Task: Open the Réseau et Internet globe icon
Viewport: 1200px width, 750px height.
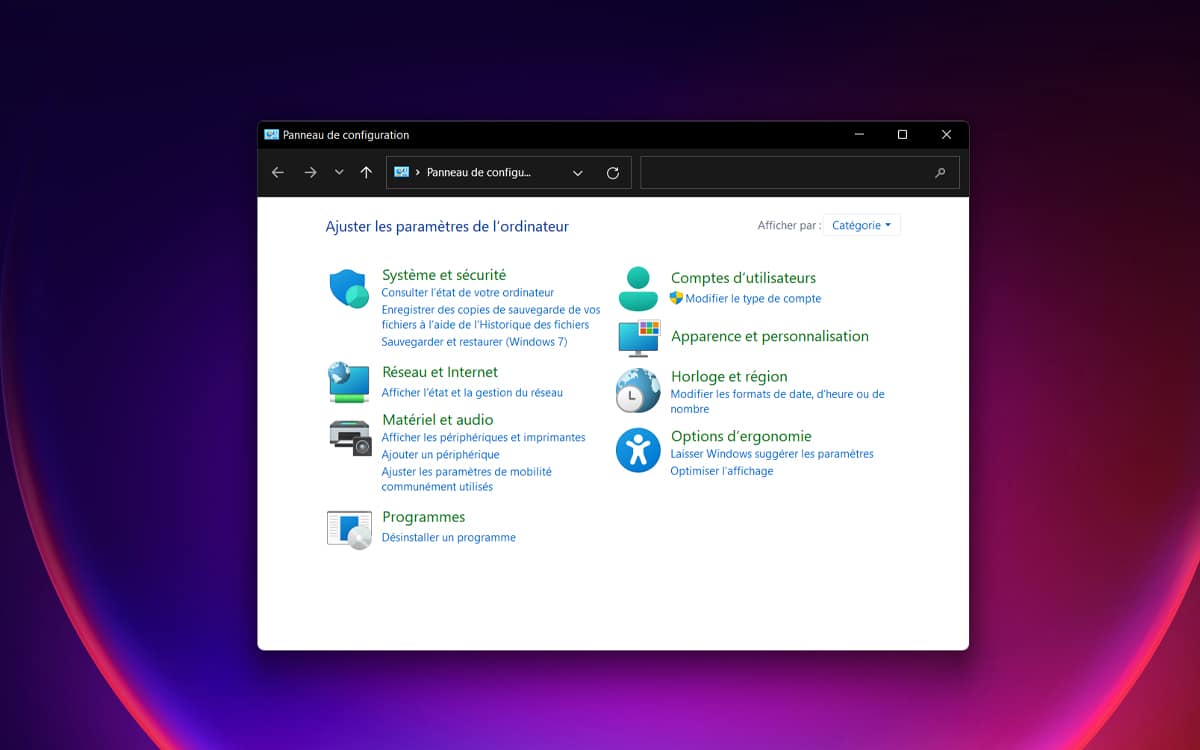Action: point(349,382)
